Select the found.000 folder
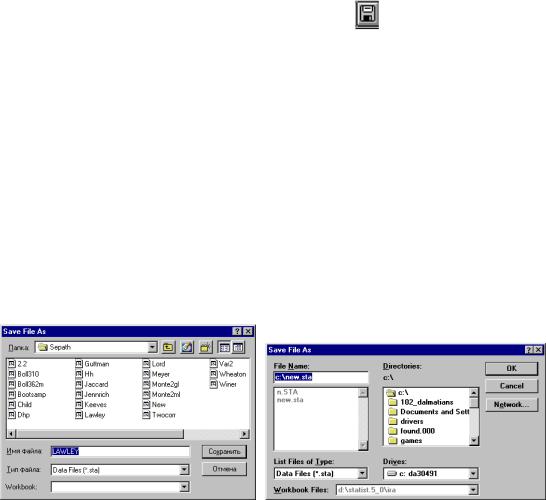546x500 pixels. click(x=412, y=431)
